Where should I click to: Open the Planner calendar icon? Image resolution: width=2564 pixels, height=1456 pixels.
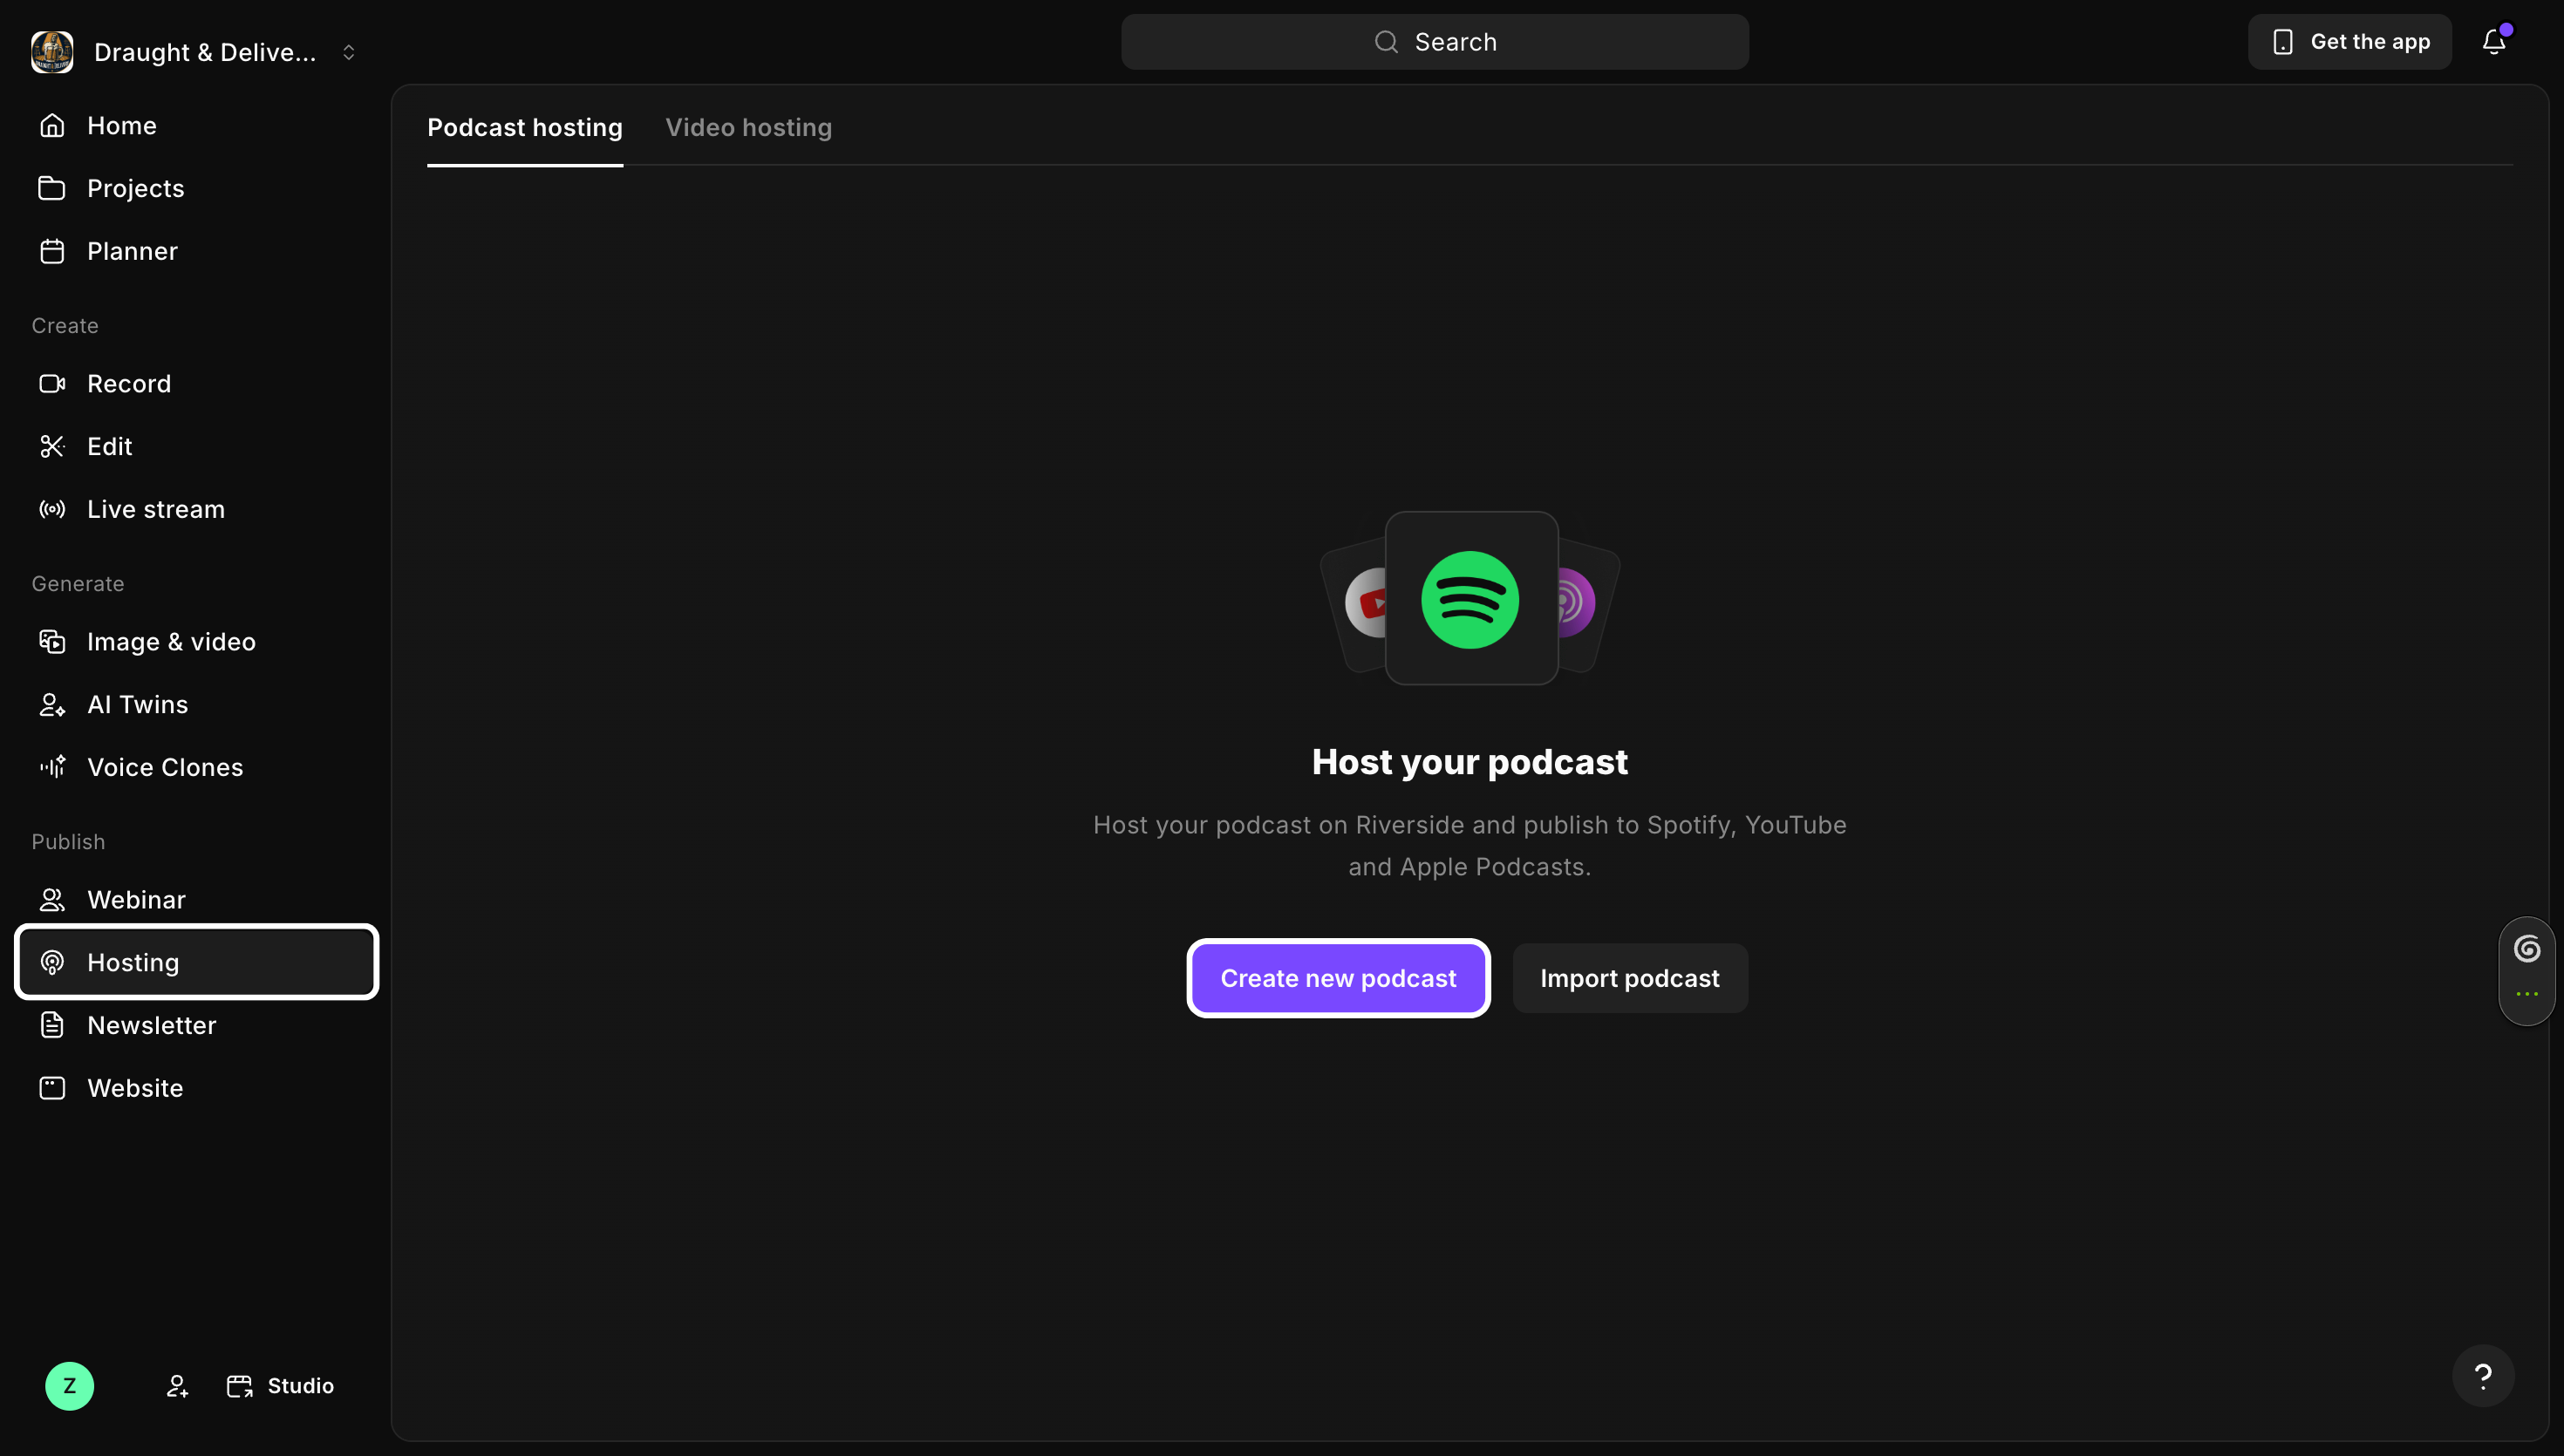[52, 251]
